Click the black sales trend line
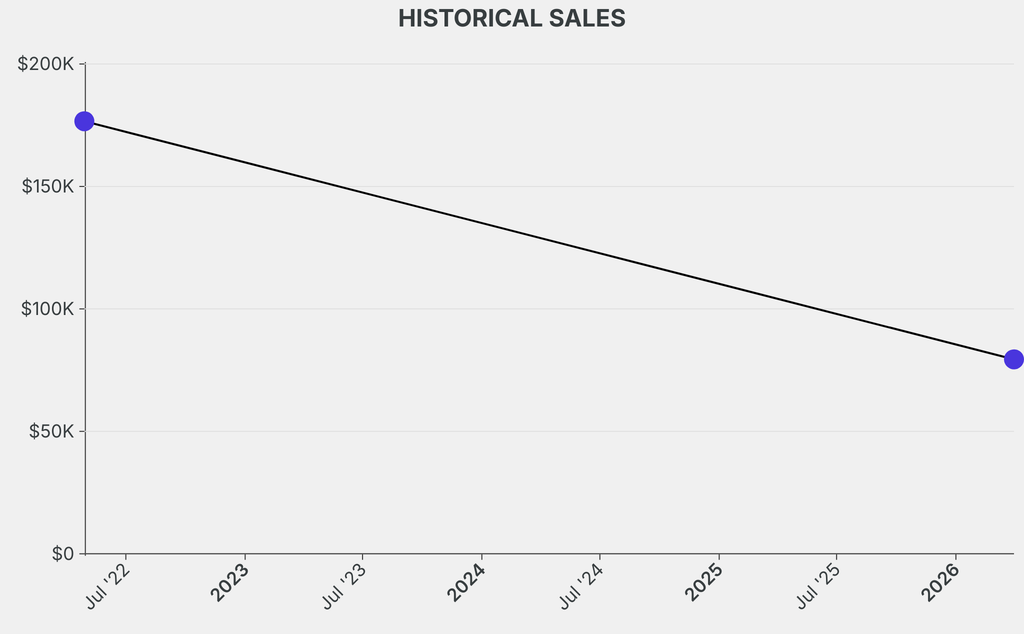The height and width of the screenshot is (634, 1024). [x=549, y=240]
